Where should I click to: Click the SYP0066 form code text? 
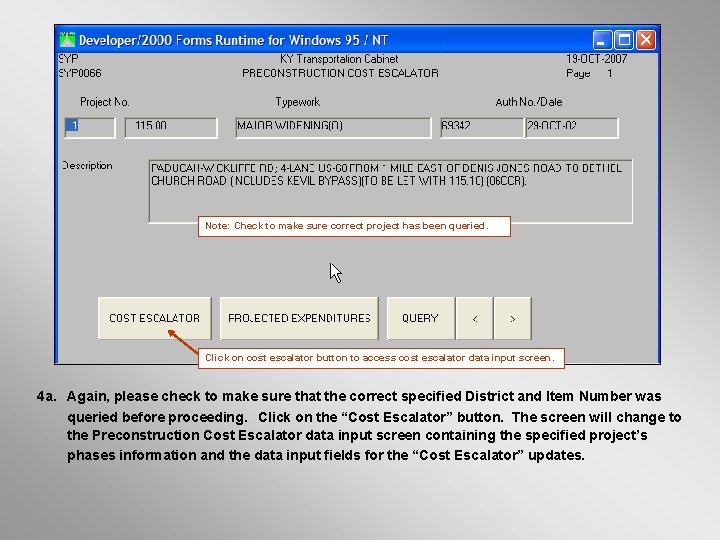coord(80,73)
